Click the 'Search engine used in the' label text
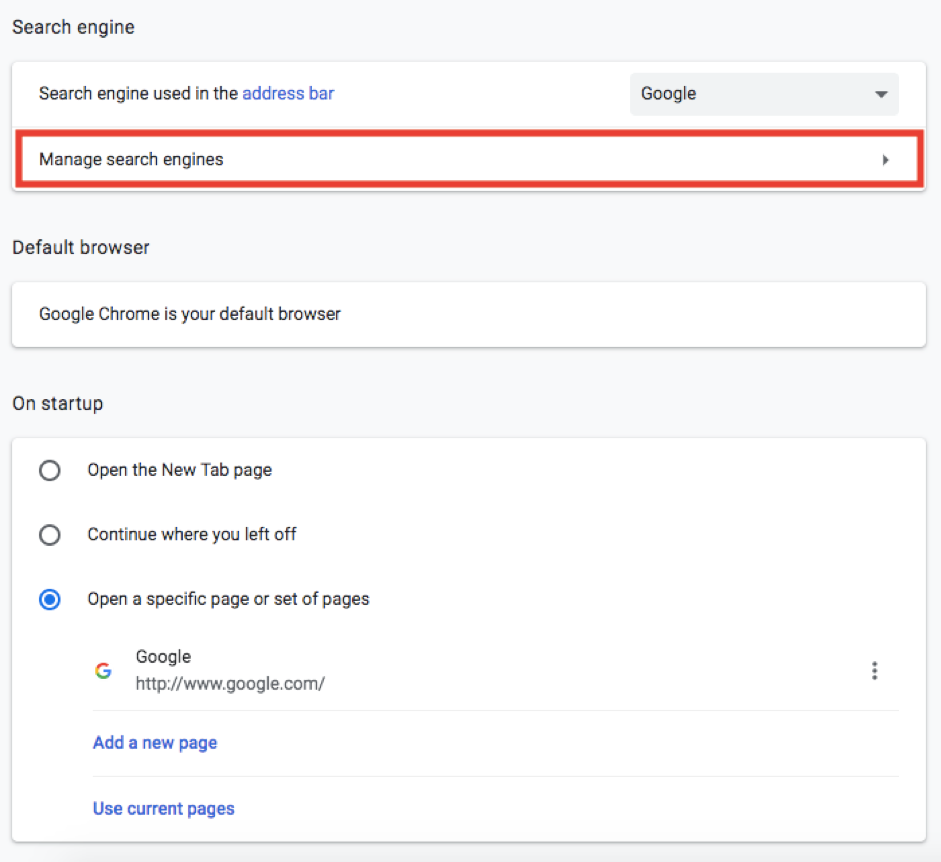Screen dimensions: 941x862 click(138, 94)
